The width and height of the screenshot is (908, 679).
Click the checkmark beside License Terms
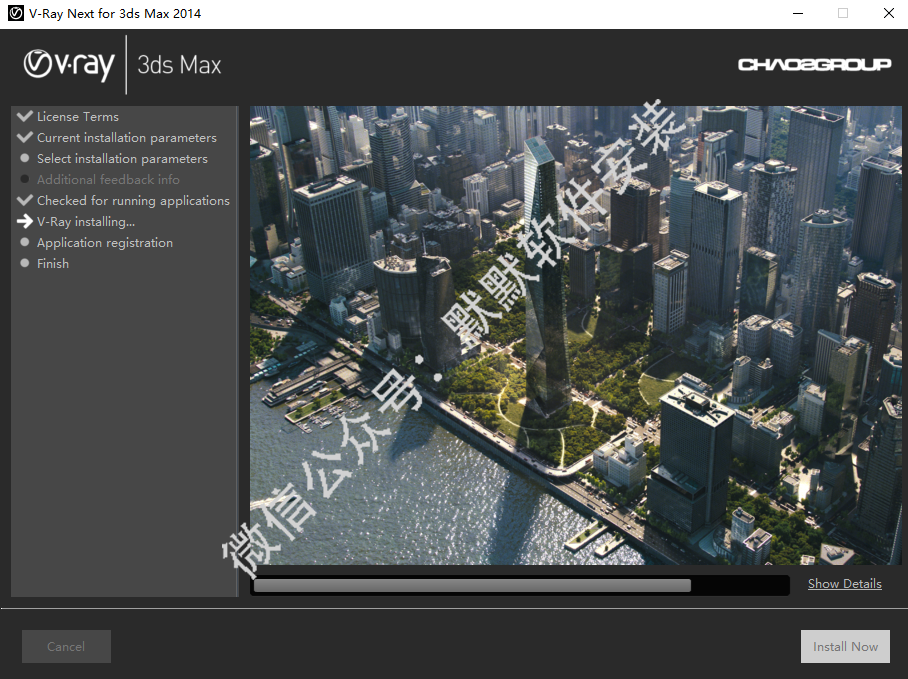pos(25,116)
